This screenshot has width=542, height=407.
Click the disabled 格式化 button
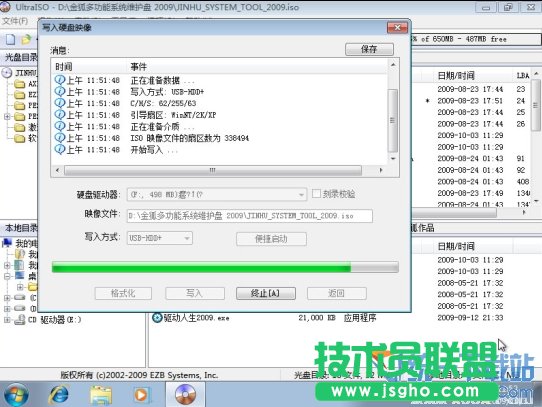click(x=123, y=294)
